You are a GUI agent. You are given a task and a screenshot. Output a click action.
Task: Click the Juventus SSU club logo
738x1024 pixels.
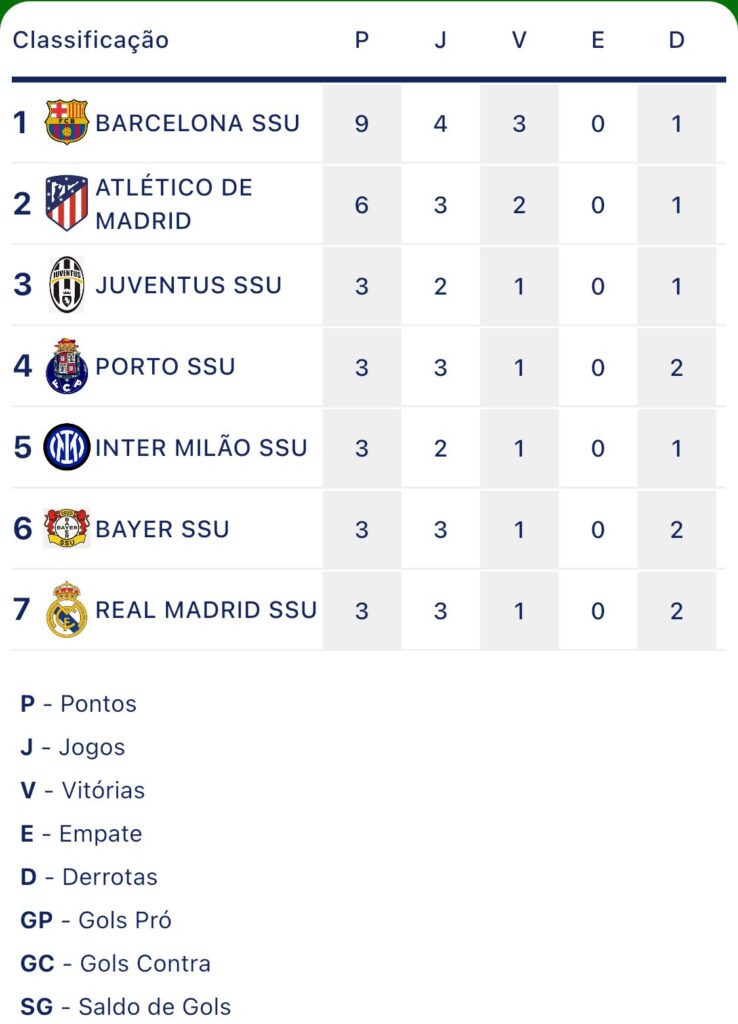(67, 285)
